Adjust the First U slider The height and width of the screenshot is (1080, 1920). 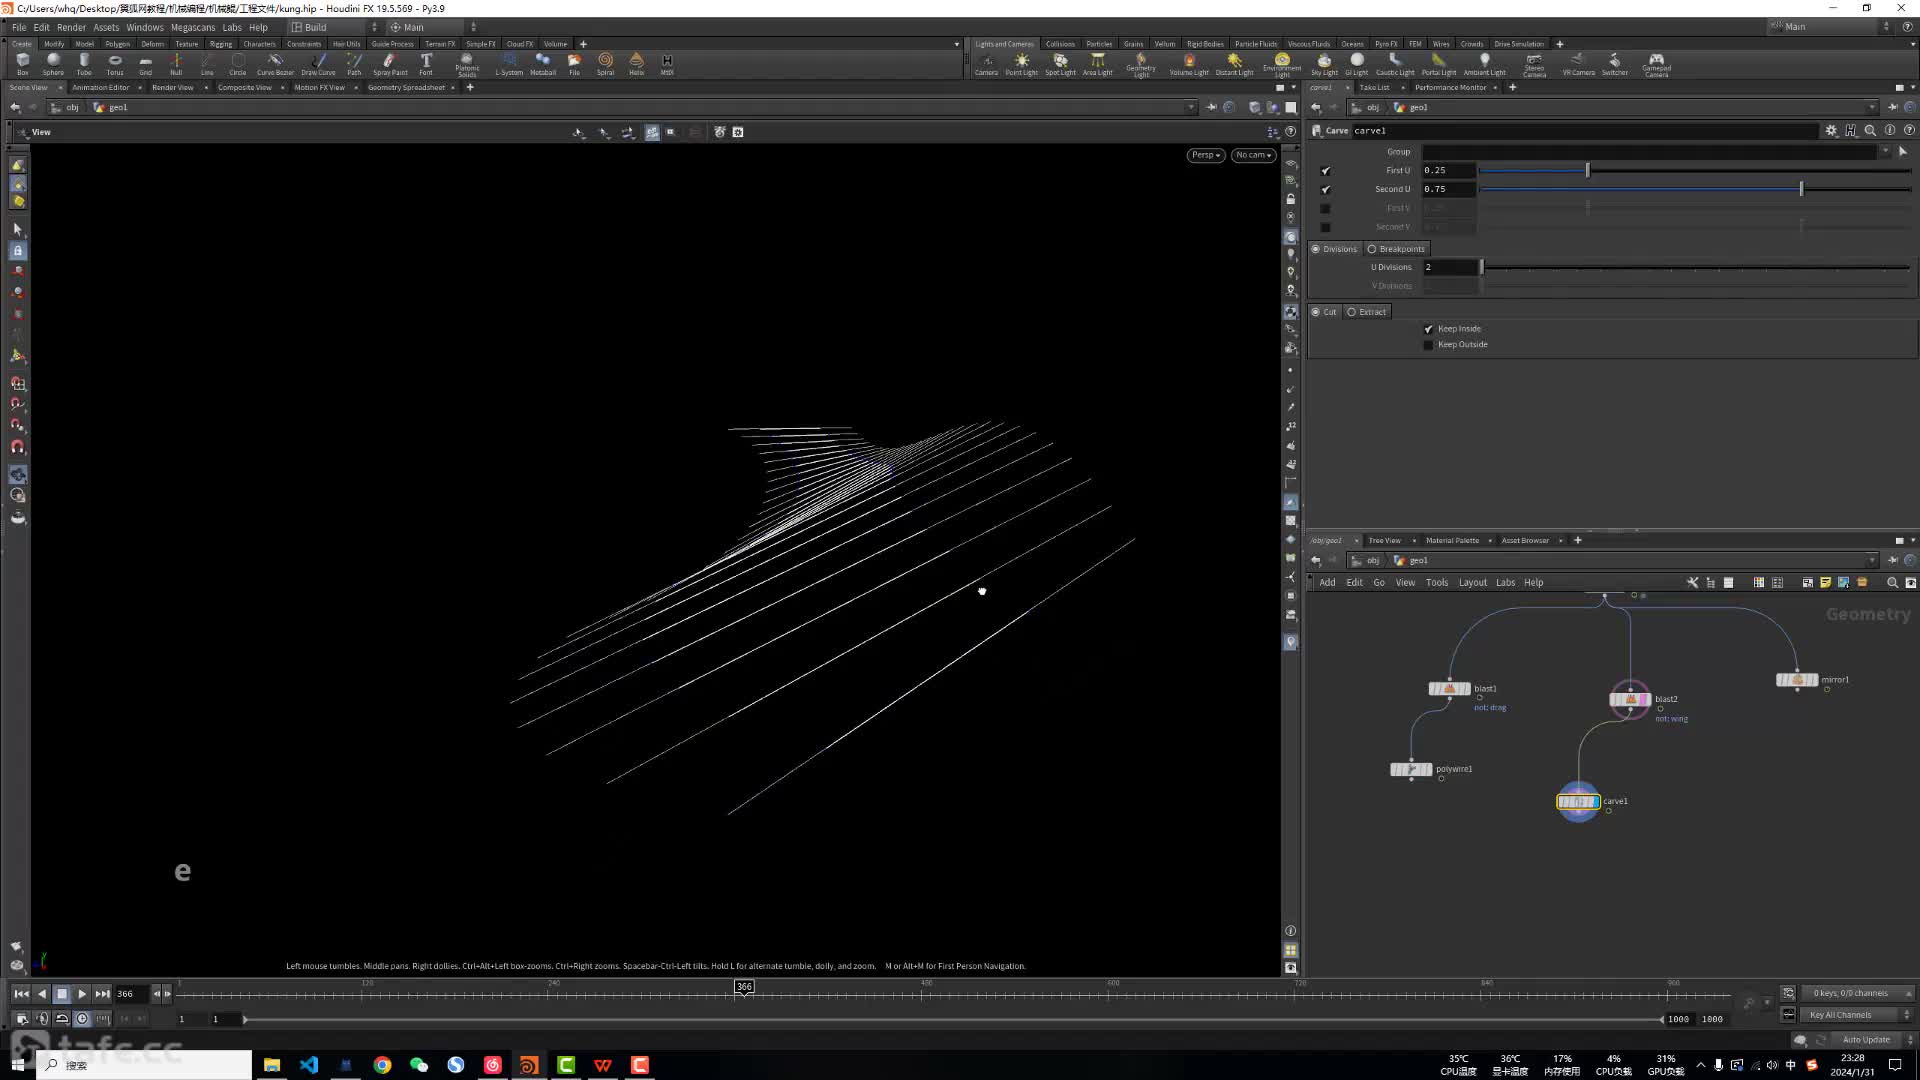tap(1695, 171)
